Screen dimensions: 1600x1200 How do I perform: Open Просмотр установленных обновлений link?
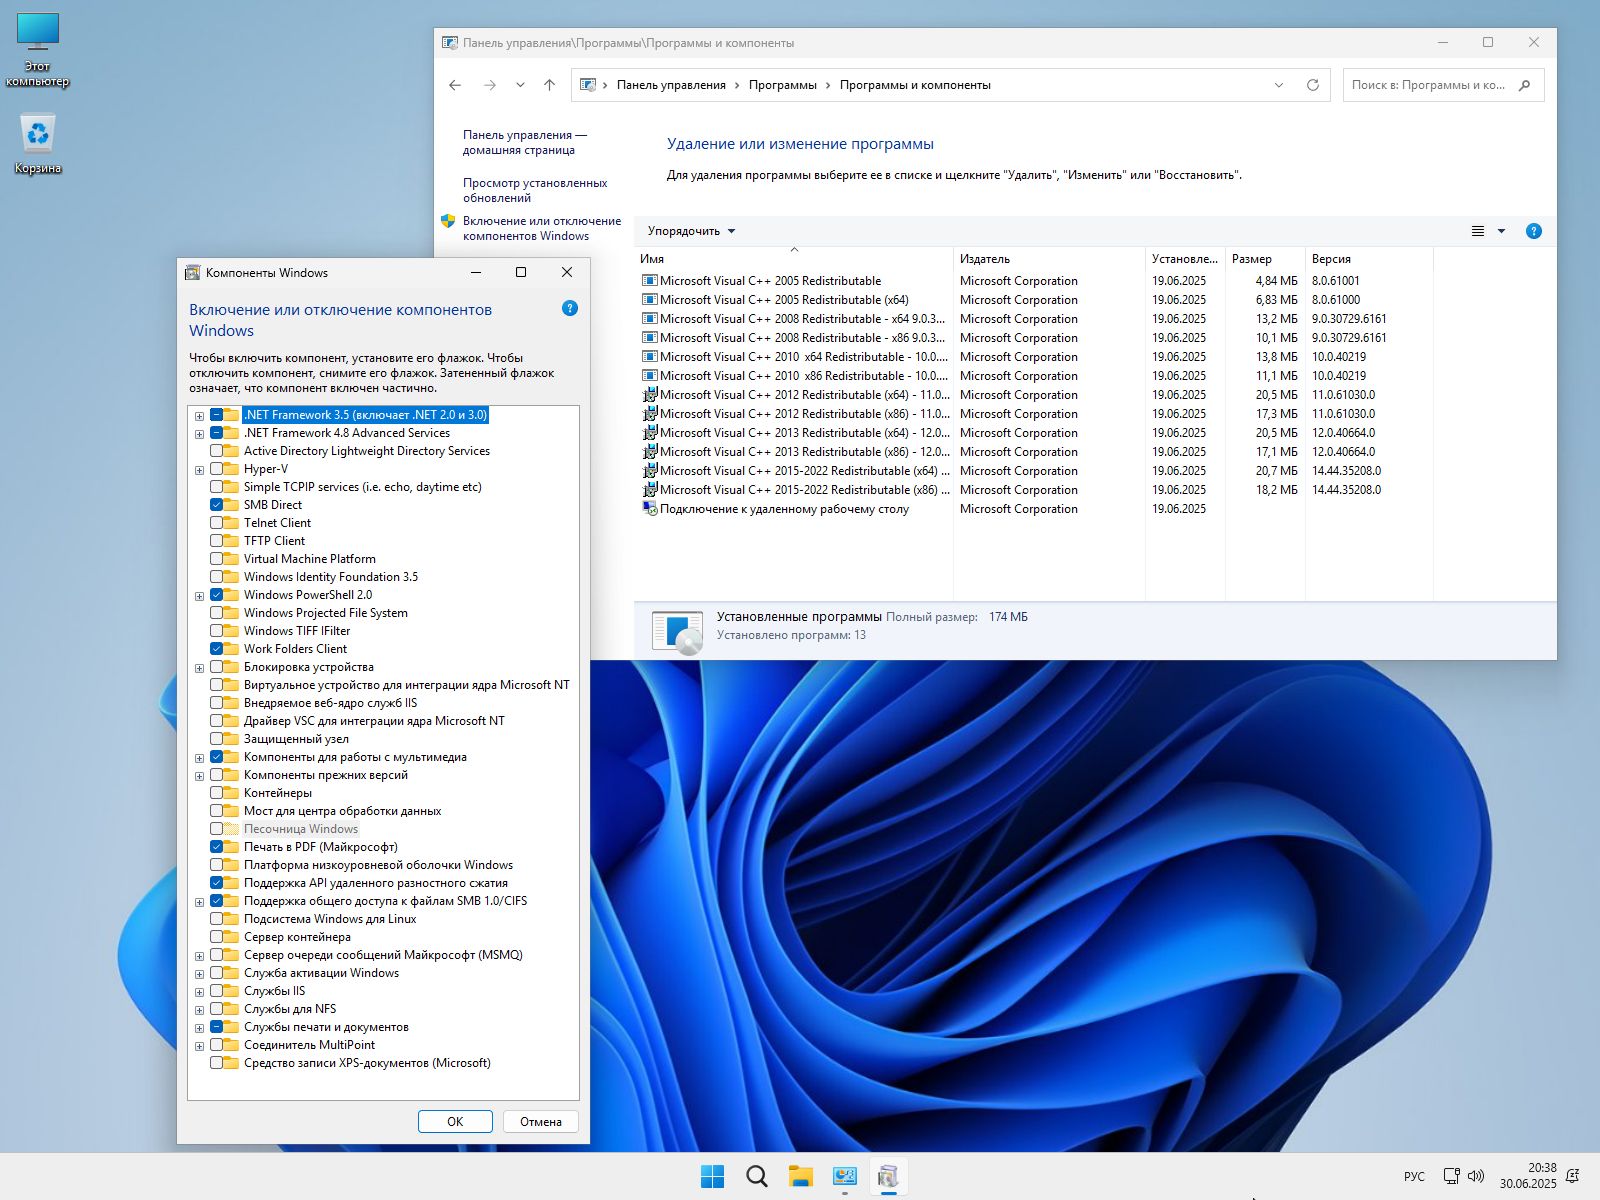click(535, 190)
